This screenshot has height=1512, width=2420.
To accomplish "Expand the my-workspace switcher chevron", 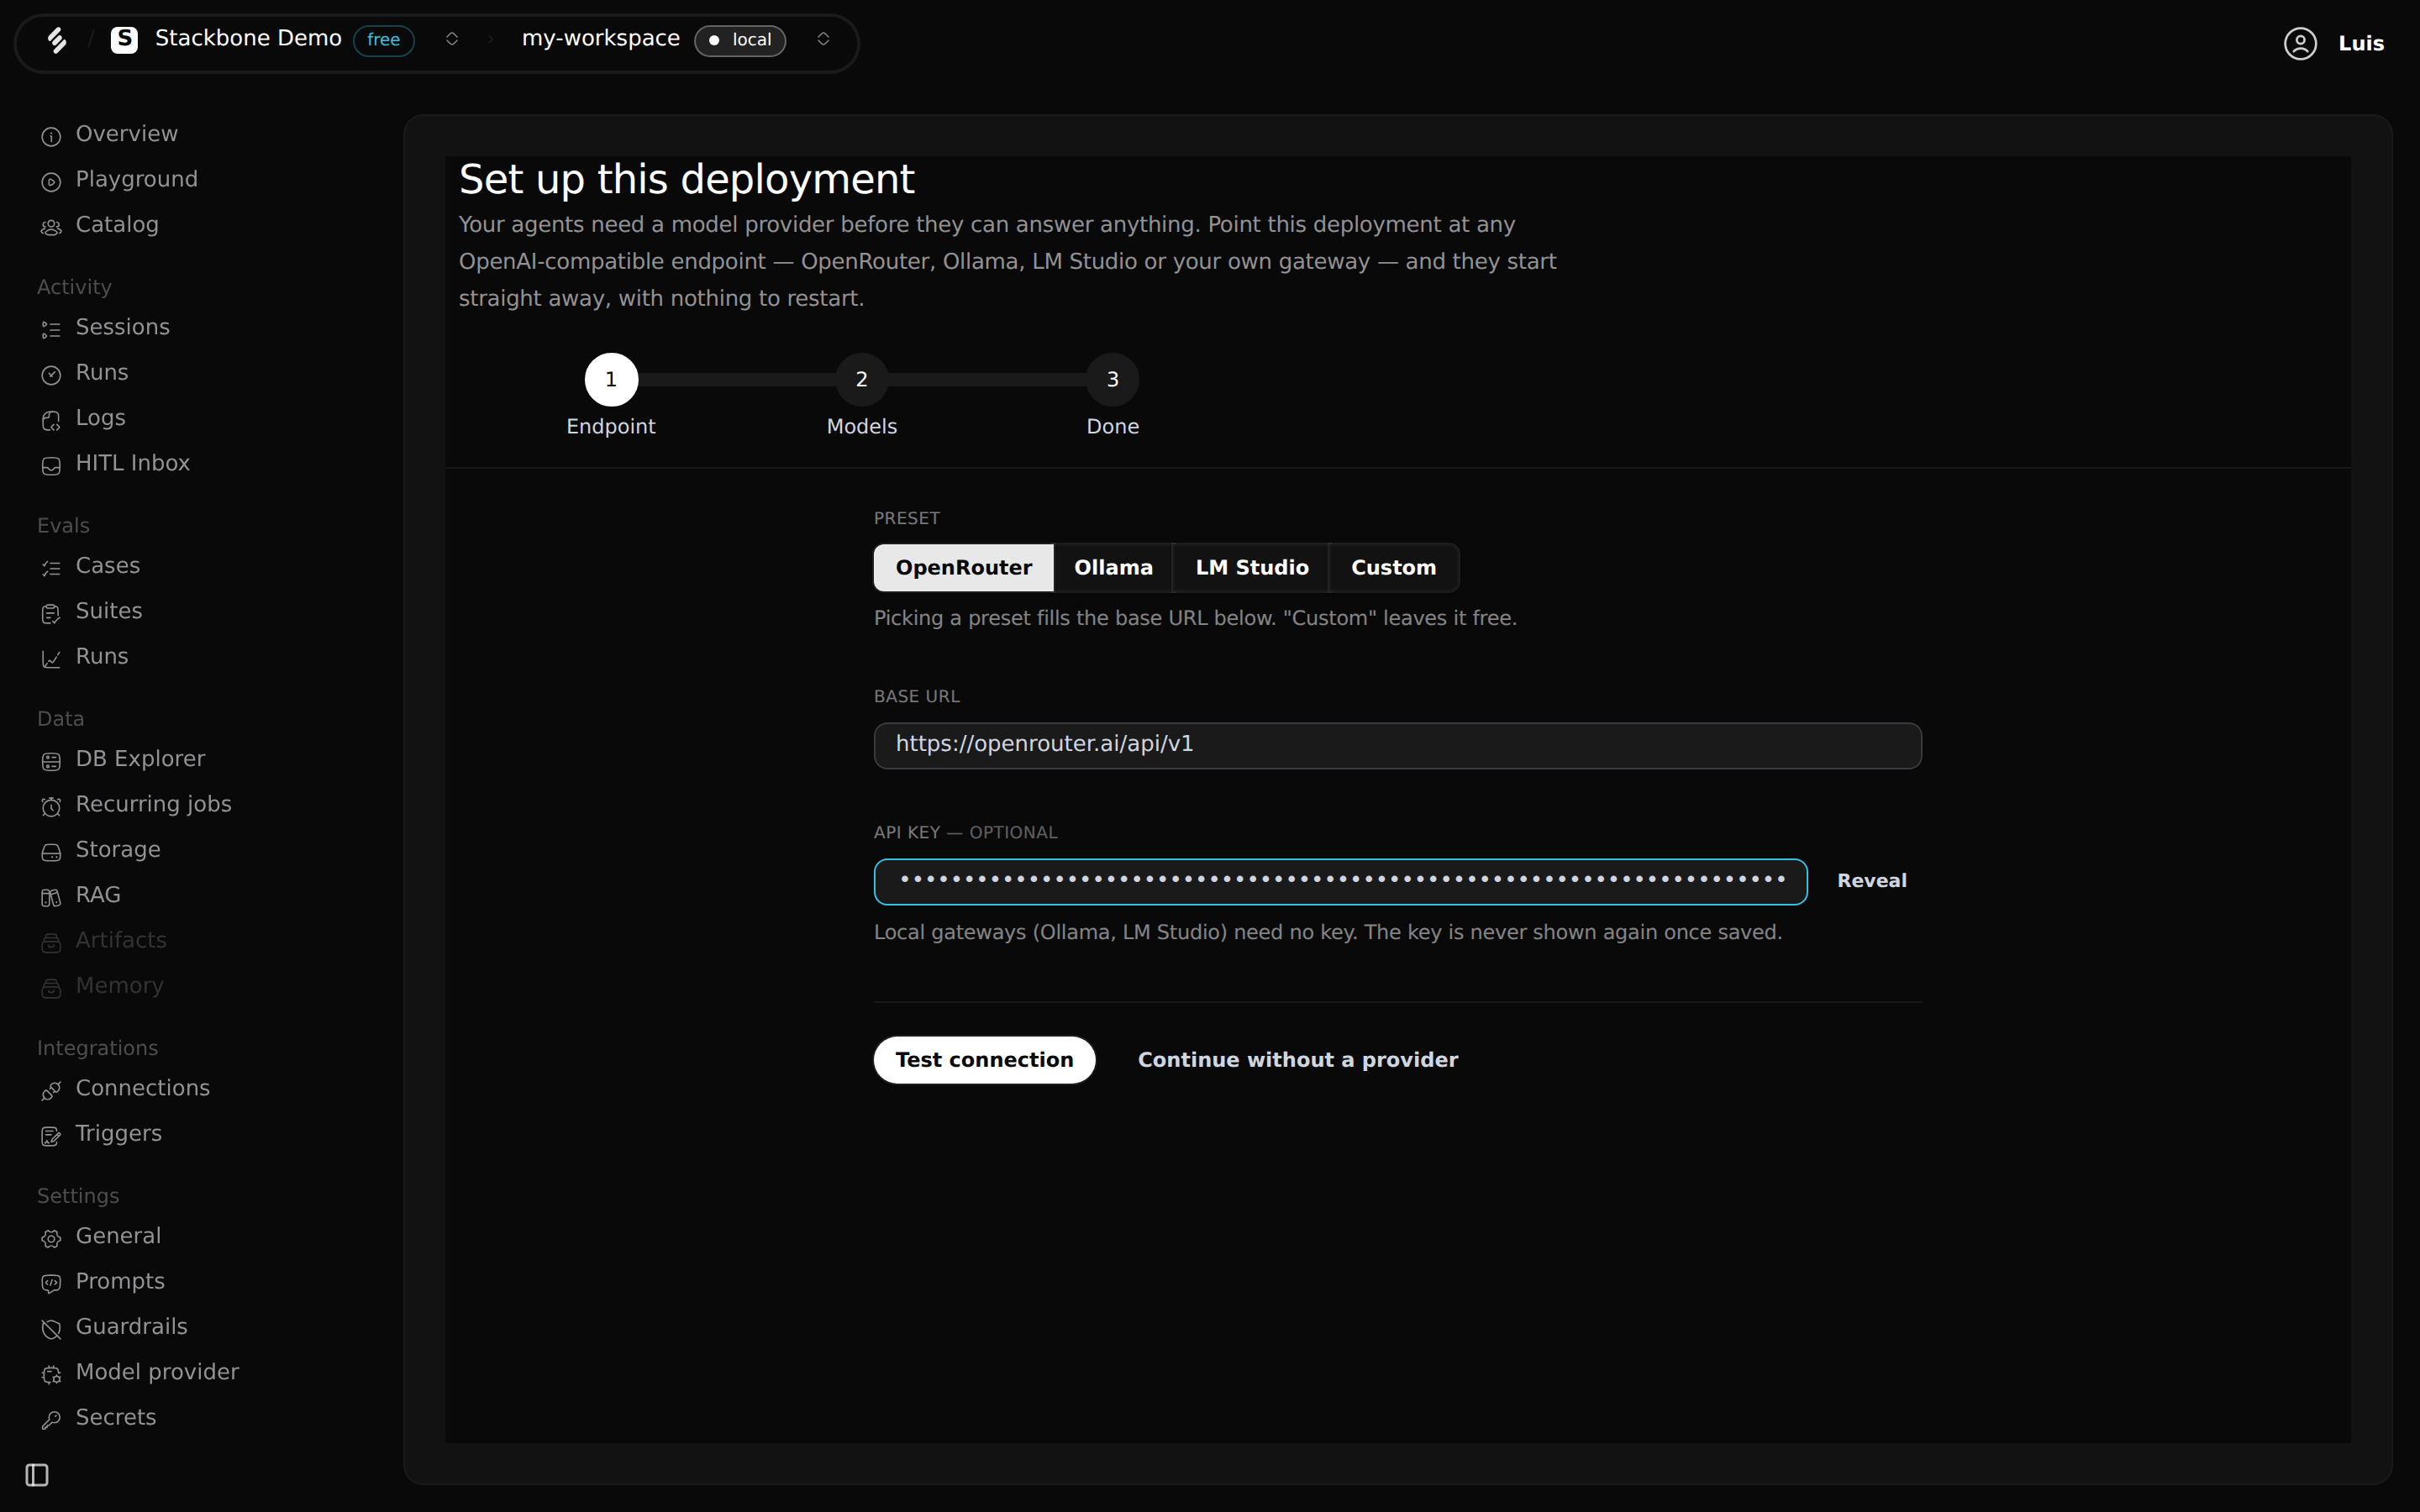I will (823, 39).
